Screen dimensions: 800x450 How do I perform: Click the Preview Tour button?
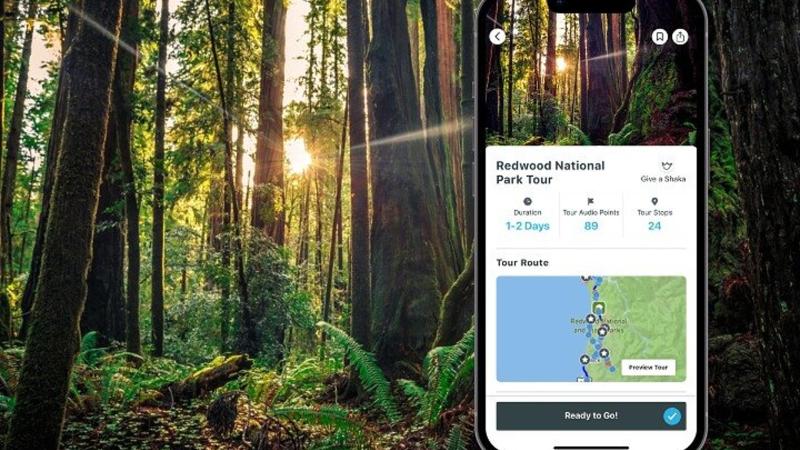(x=648, y=367)
